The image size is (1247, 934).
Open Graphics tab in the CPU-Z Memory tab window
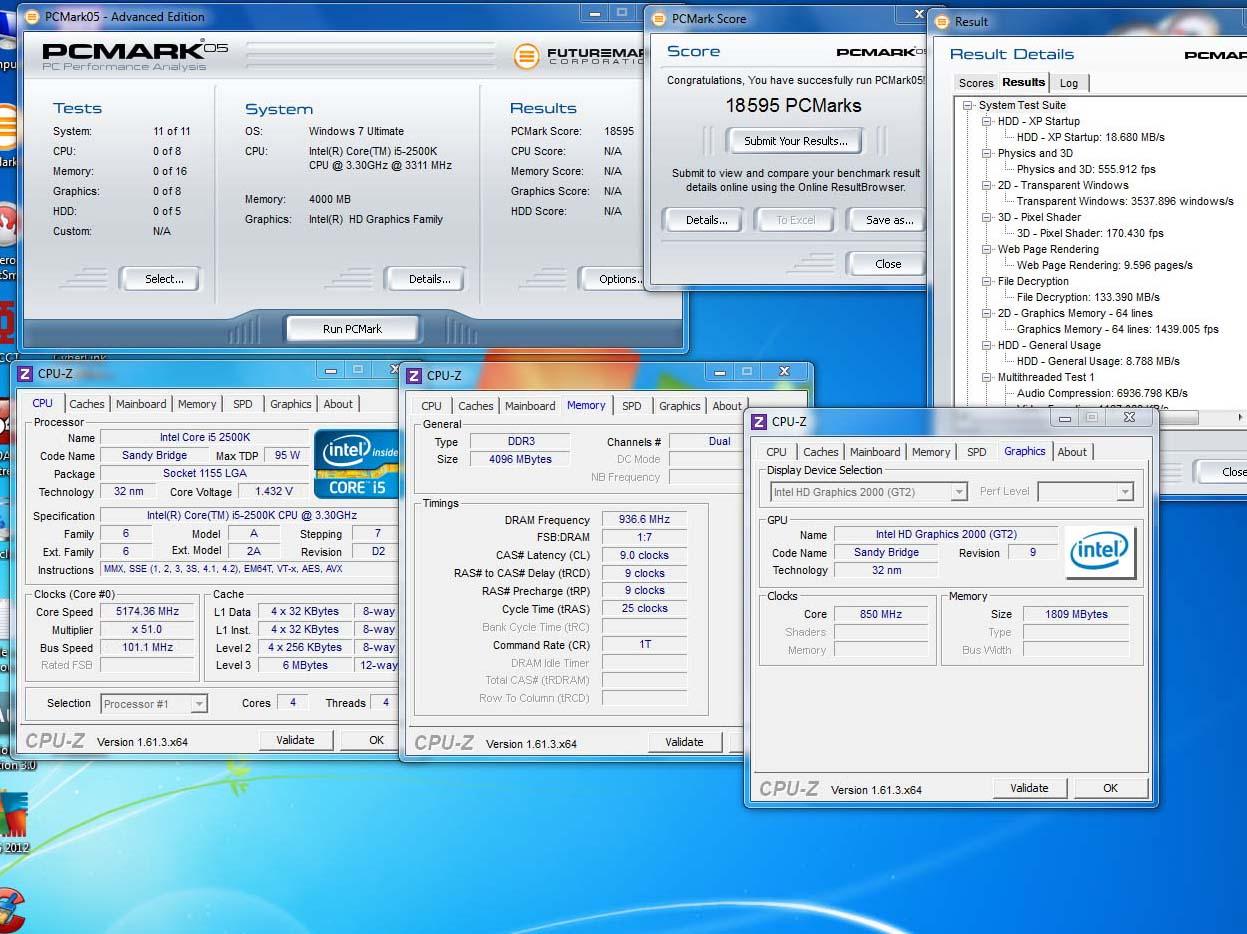[680, 406]
